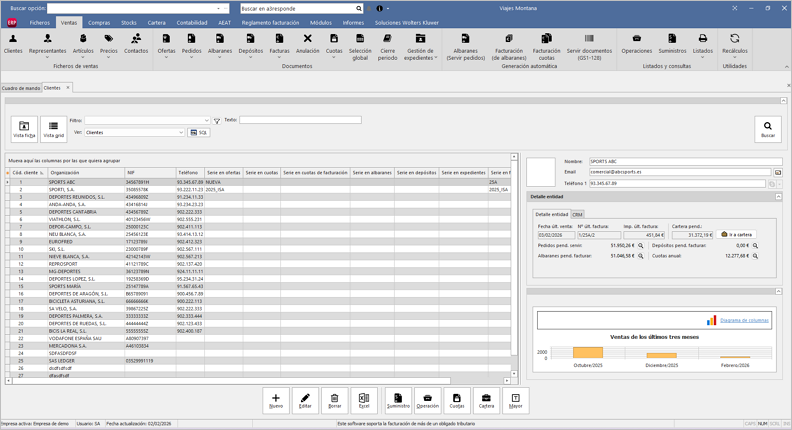Open Gestión de expedientes
Screen dimensions: 792x430
pos(420,47)
